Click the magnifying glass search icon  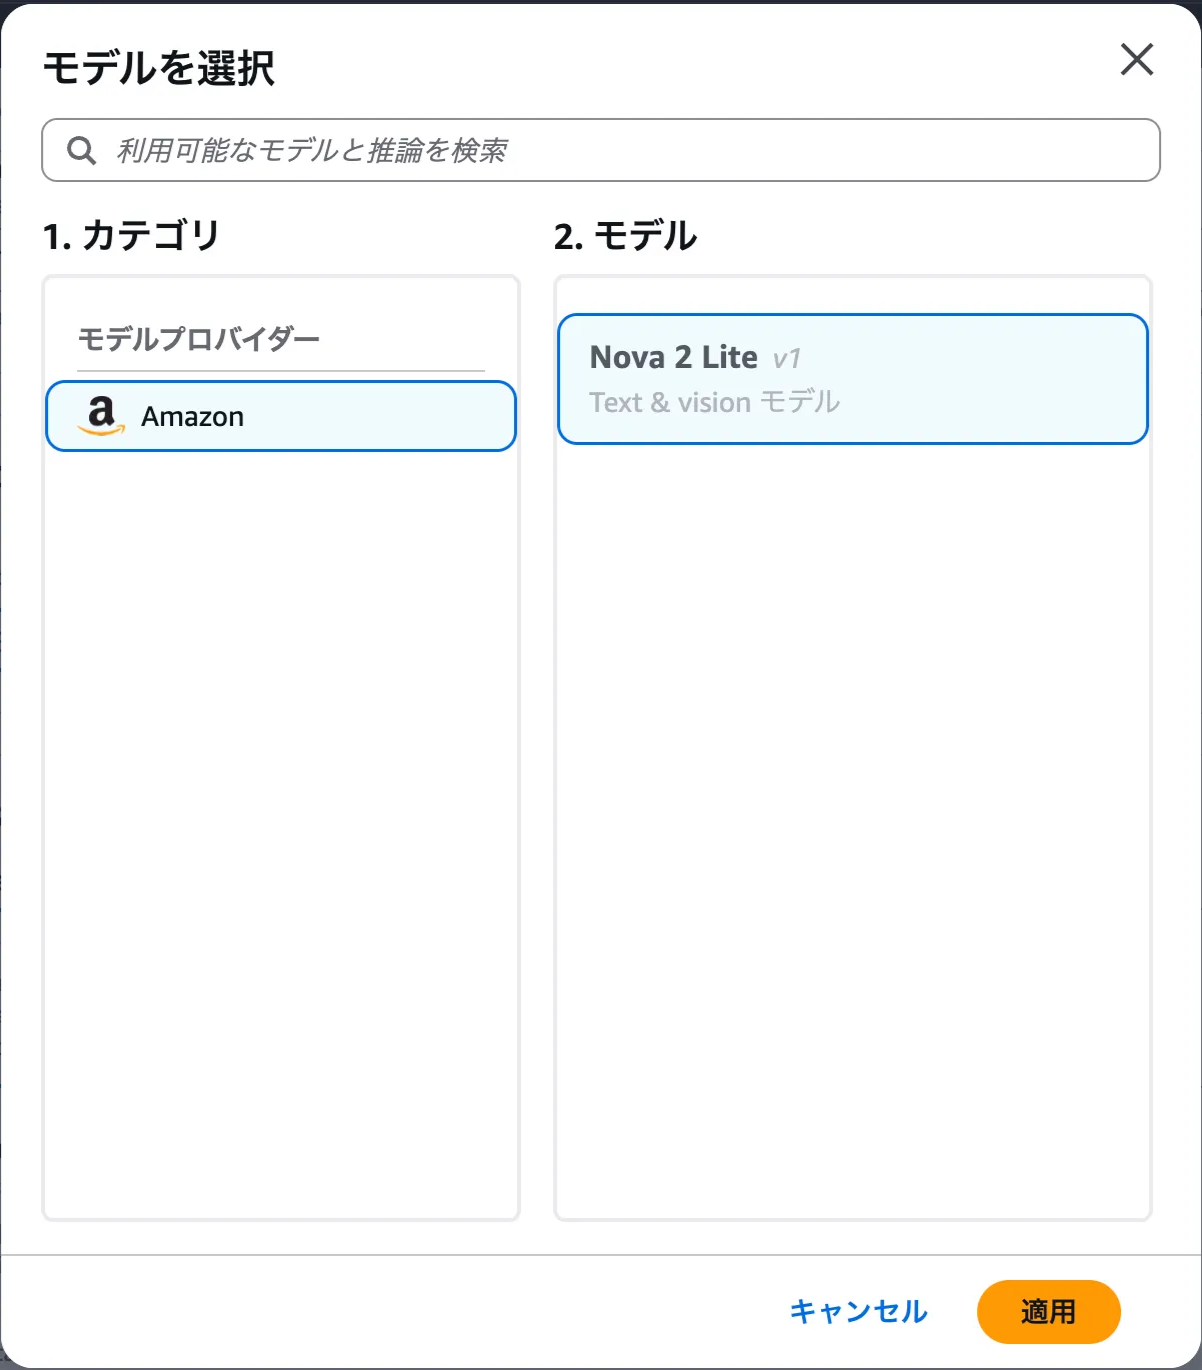pyautogui.click(x=81, y=151)
